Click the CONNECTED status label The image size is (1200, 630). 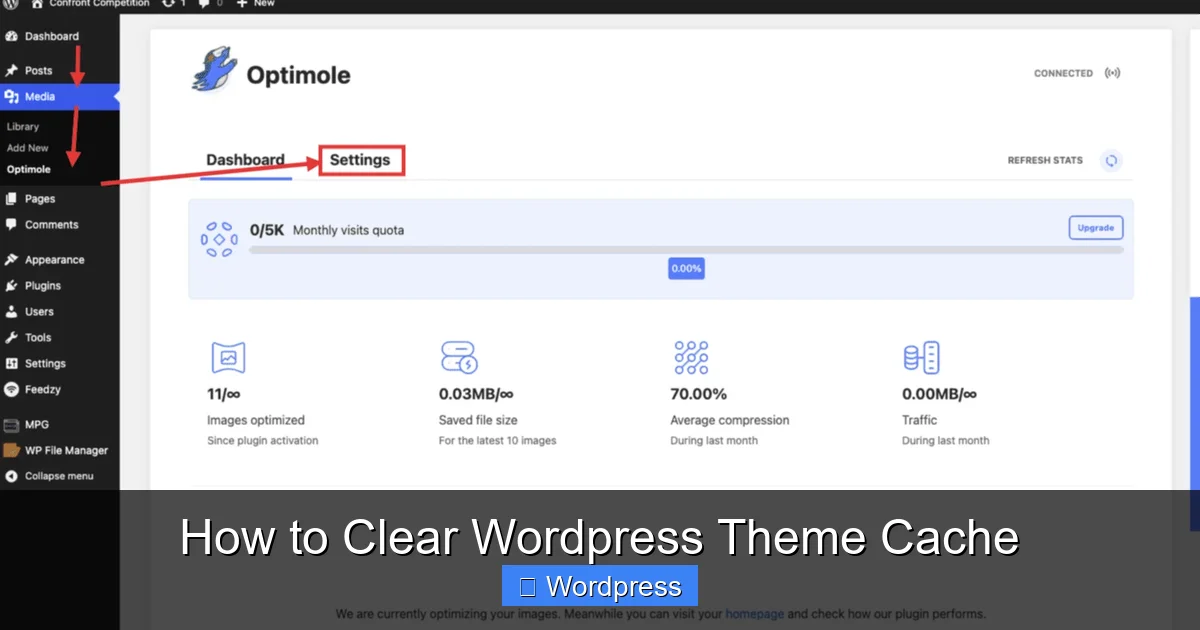[x=1063, y=73]
